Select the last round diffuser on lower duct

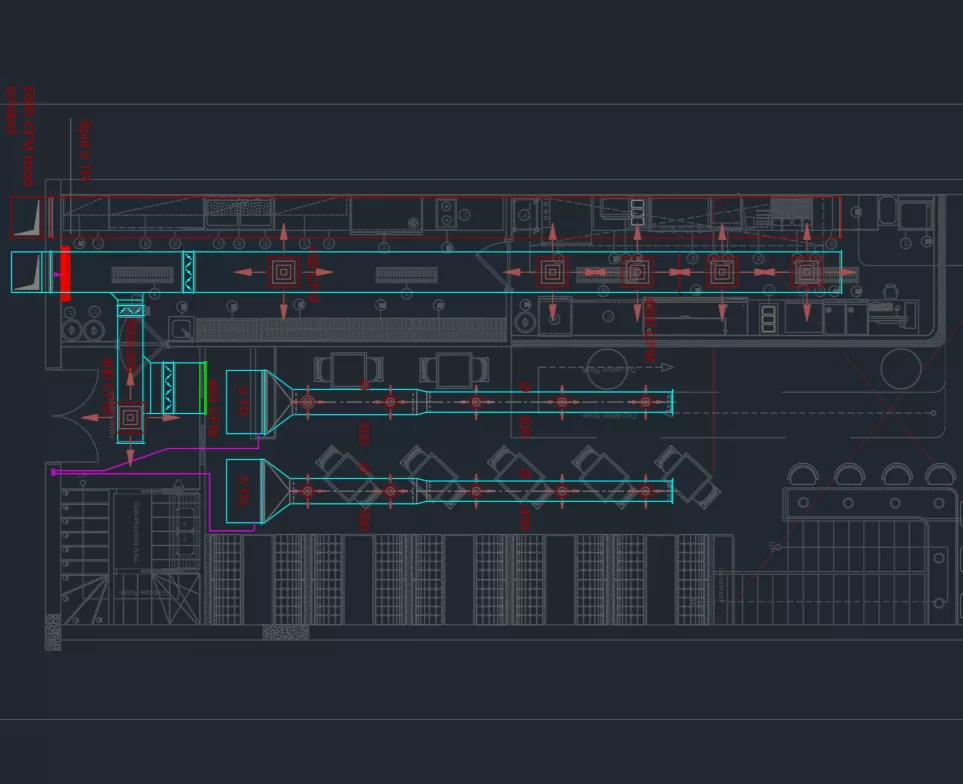[647, 491]
